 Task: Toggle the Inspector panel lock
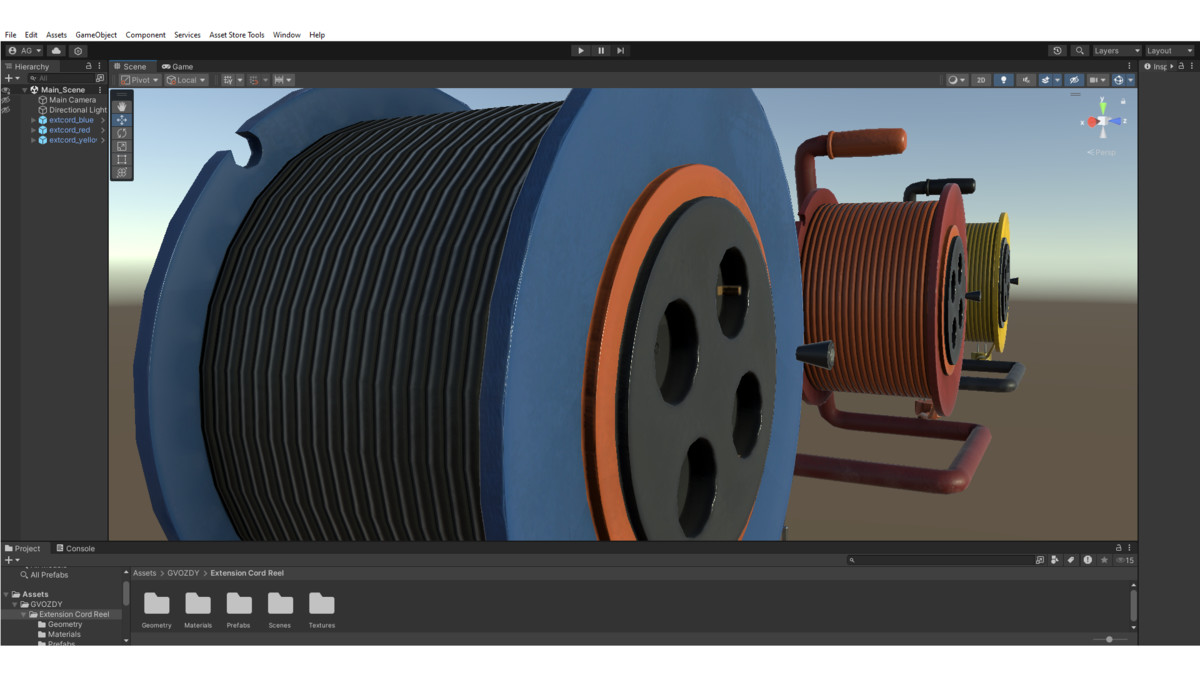pos(1182,66)
